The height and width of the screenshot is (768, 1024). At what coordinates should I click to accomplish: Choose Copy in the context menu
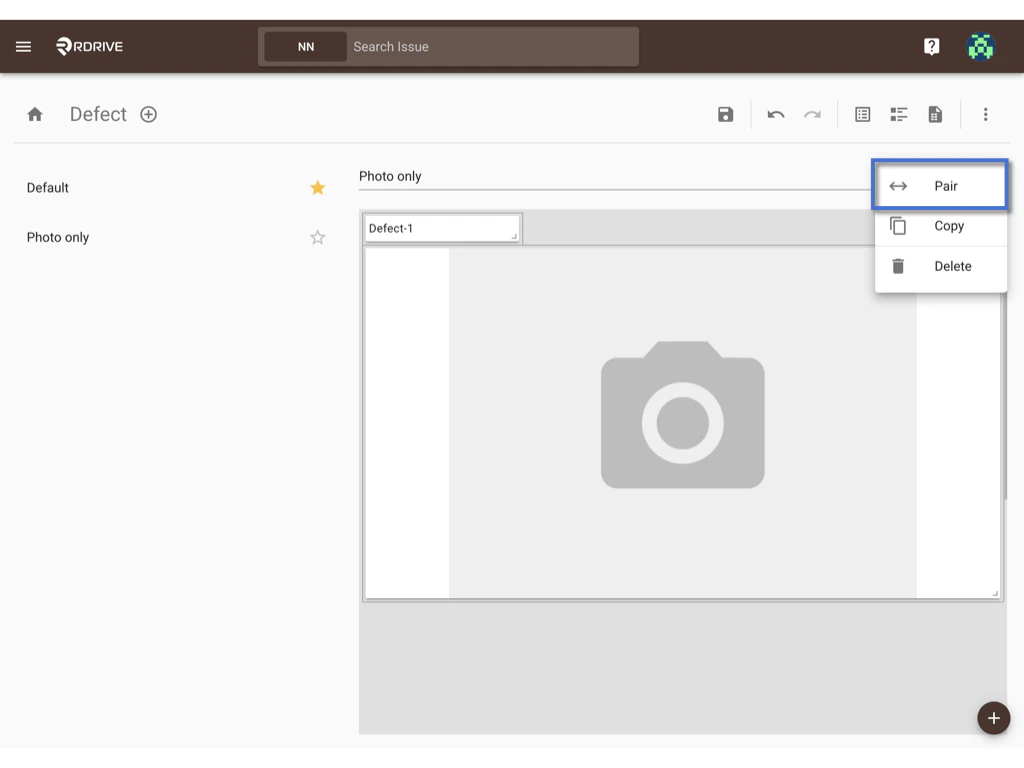pos(940,225)
